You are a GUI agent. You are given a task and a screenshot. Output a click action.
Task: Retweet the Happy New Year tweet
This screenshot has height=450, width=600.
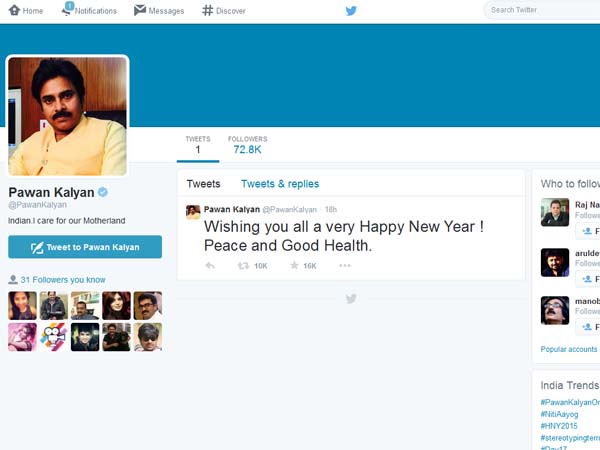pos(244,265)
